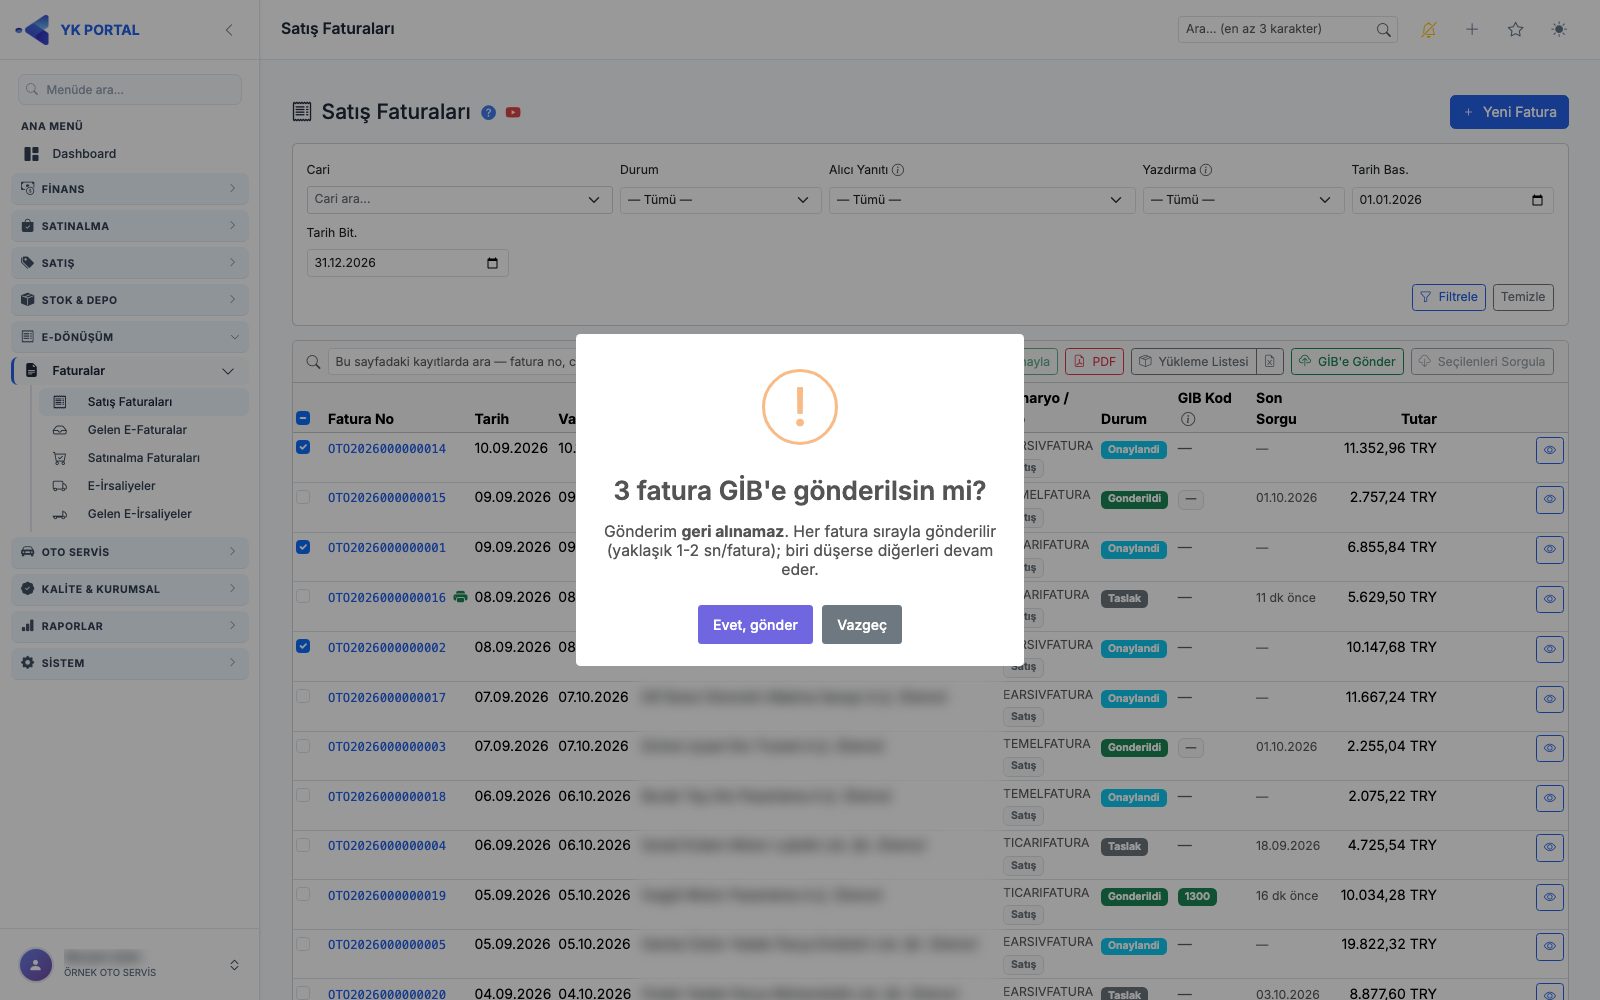This screenshot has height=1000, width=1600.
Task: Click the Tarih Bit. date field
Action: 407,263
